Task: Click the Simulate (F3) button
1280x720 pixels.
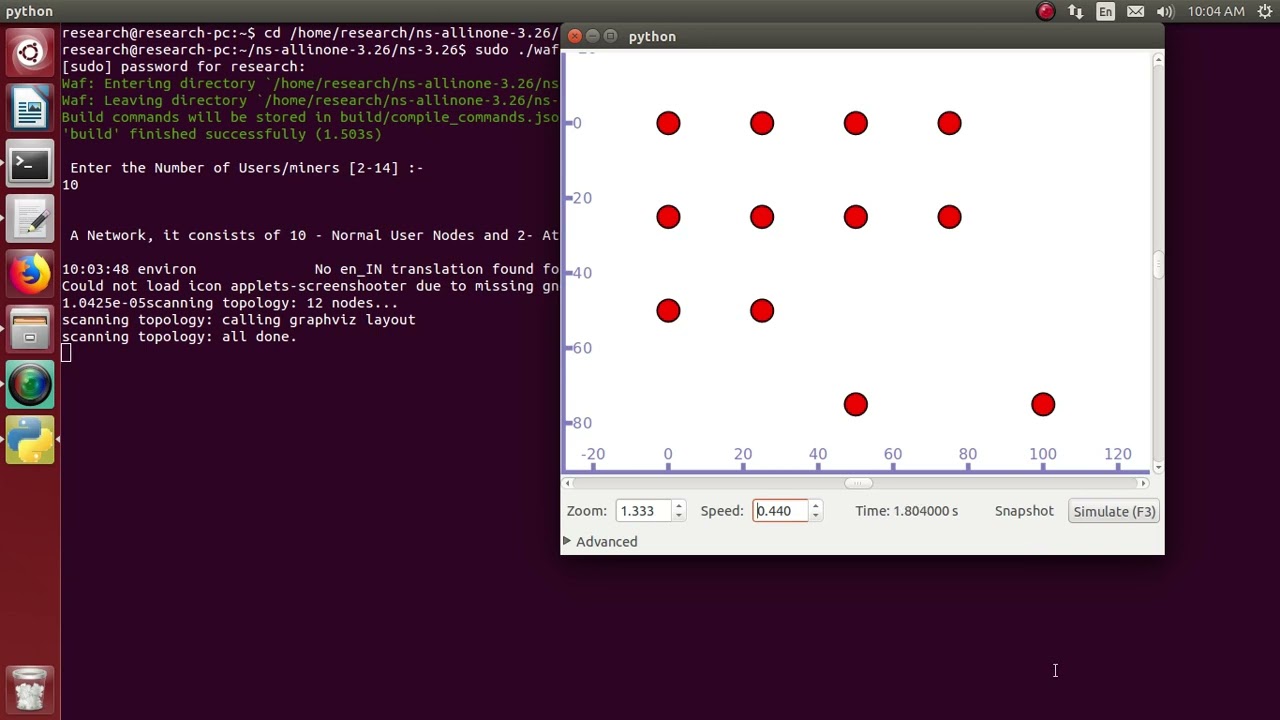Action: click(x=1114, y=511)
